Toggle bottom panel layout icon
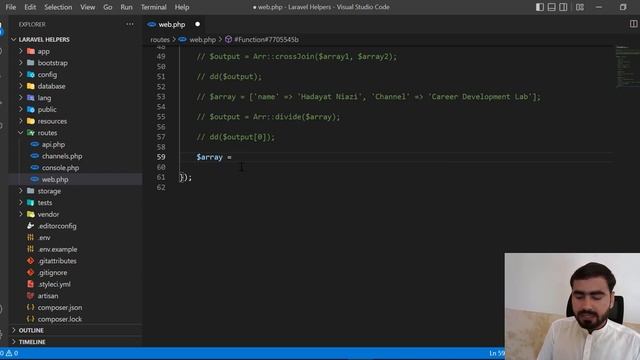640x360 pixels. pos(551,7)
